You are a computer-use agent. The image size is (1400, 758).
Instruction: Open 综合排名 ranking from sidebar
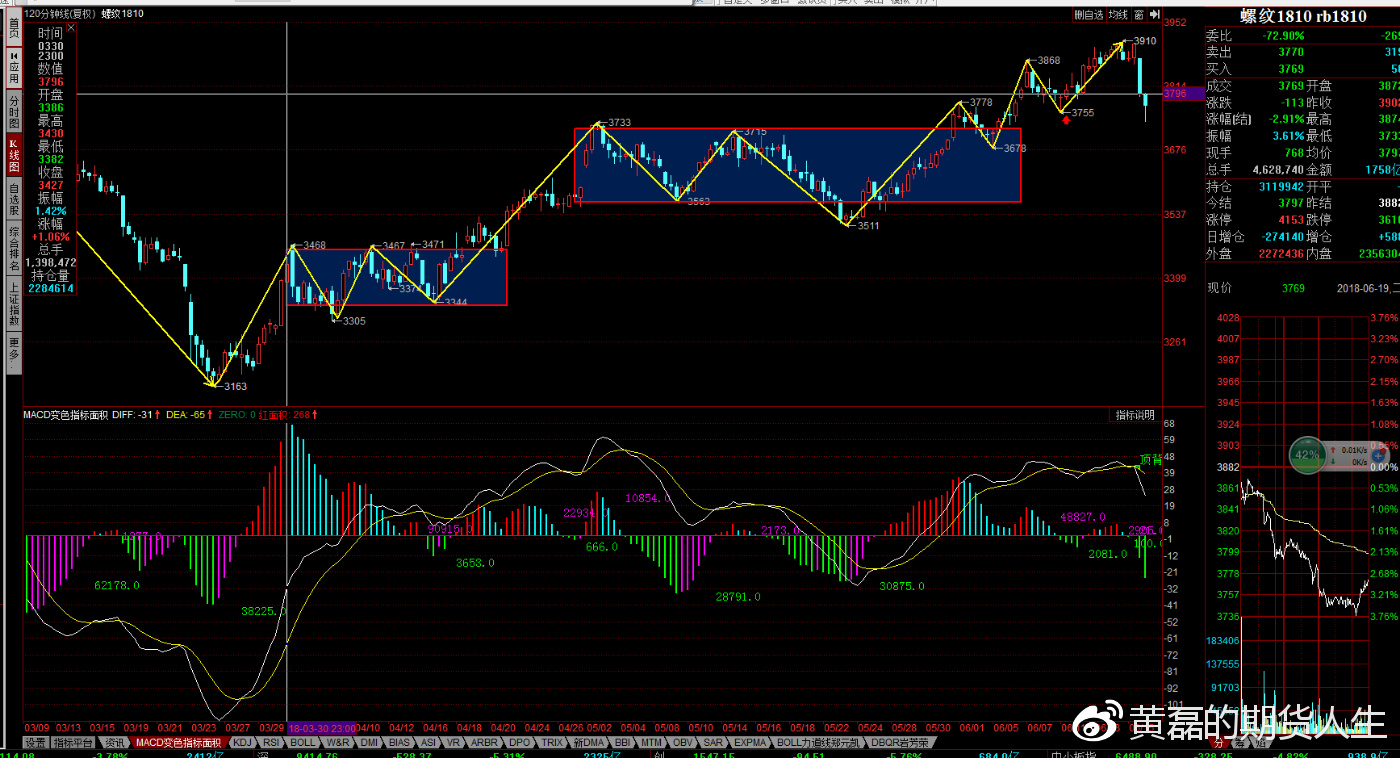click(x=14, y=248)
